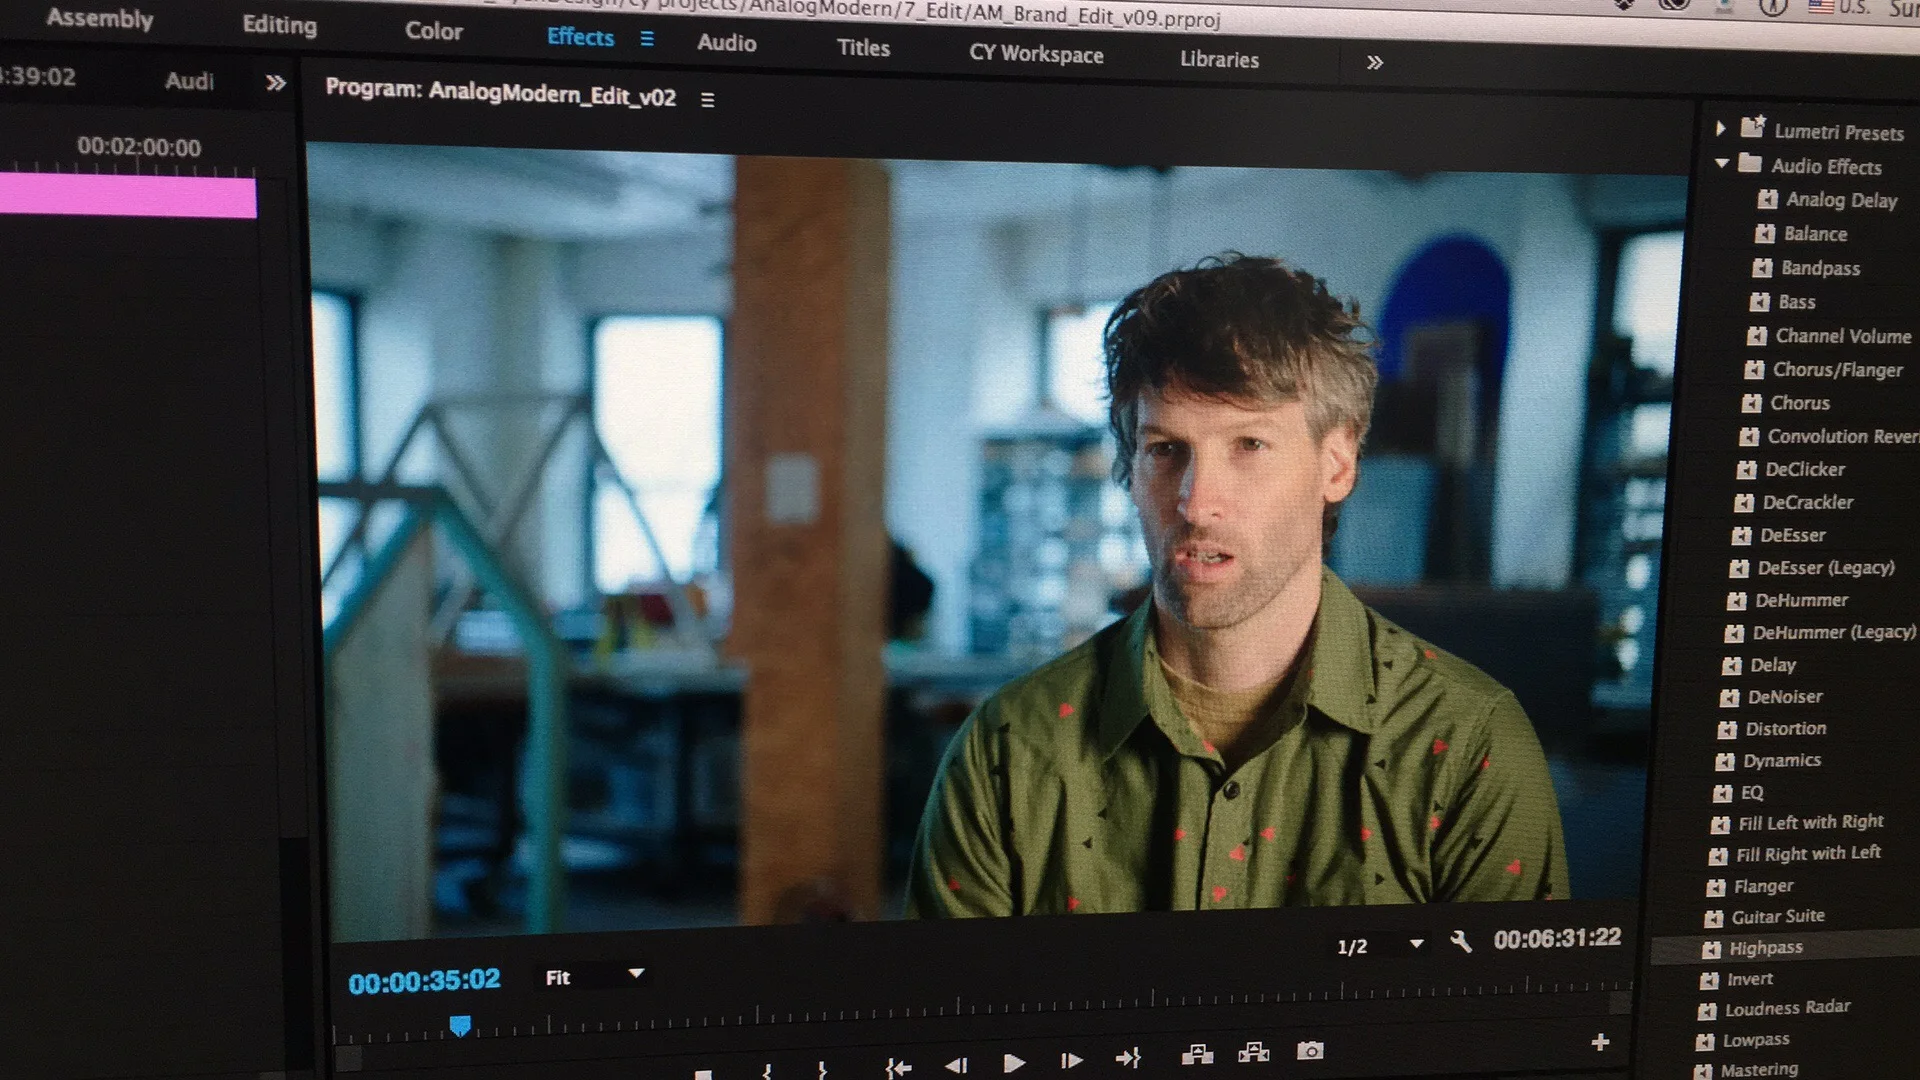Screen dimensions: 1920x1080
Task: Switch to the Libraries workspace tab
Action: tap(1219, 59)
